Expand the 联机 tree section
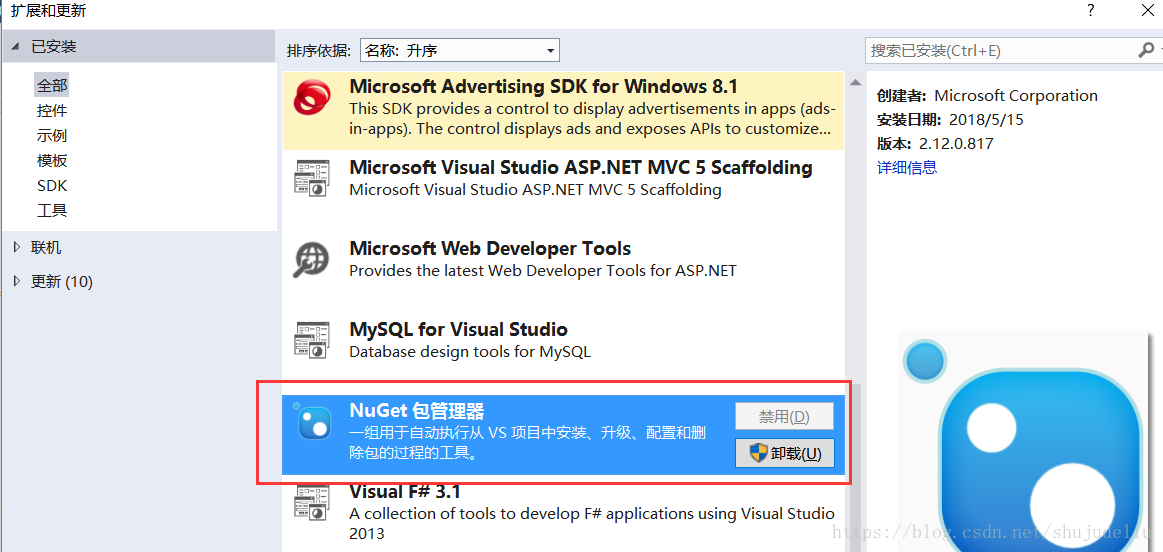1163x552 pixels. click(18, 248)
